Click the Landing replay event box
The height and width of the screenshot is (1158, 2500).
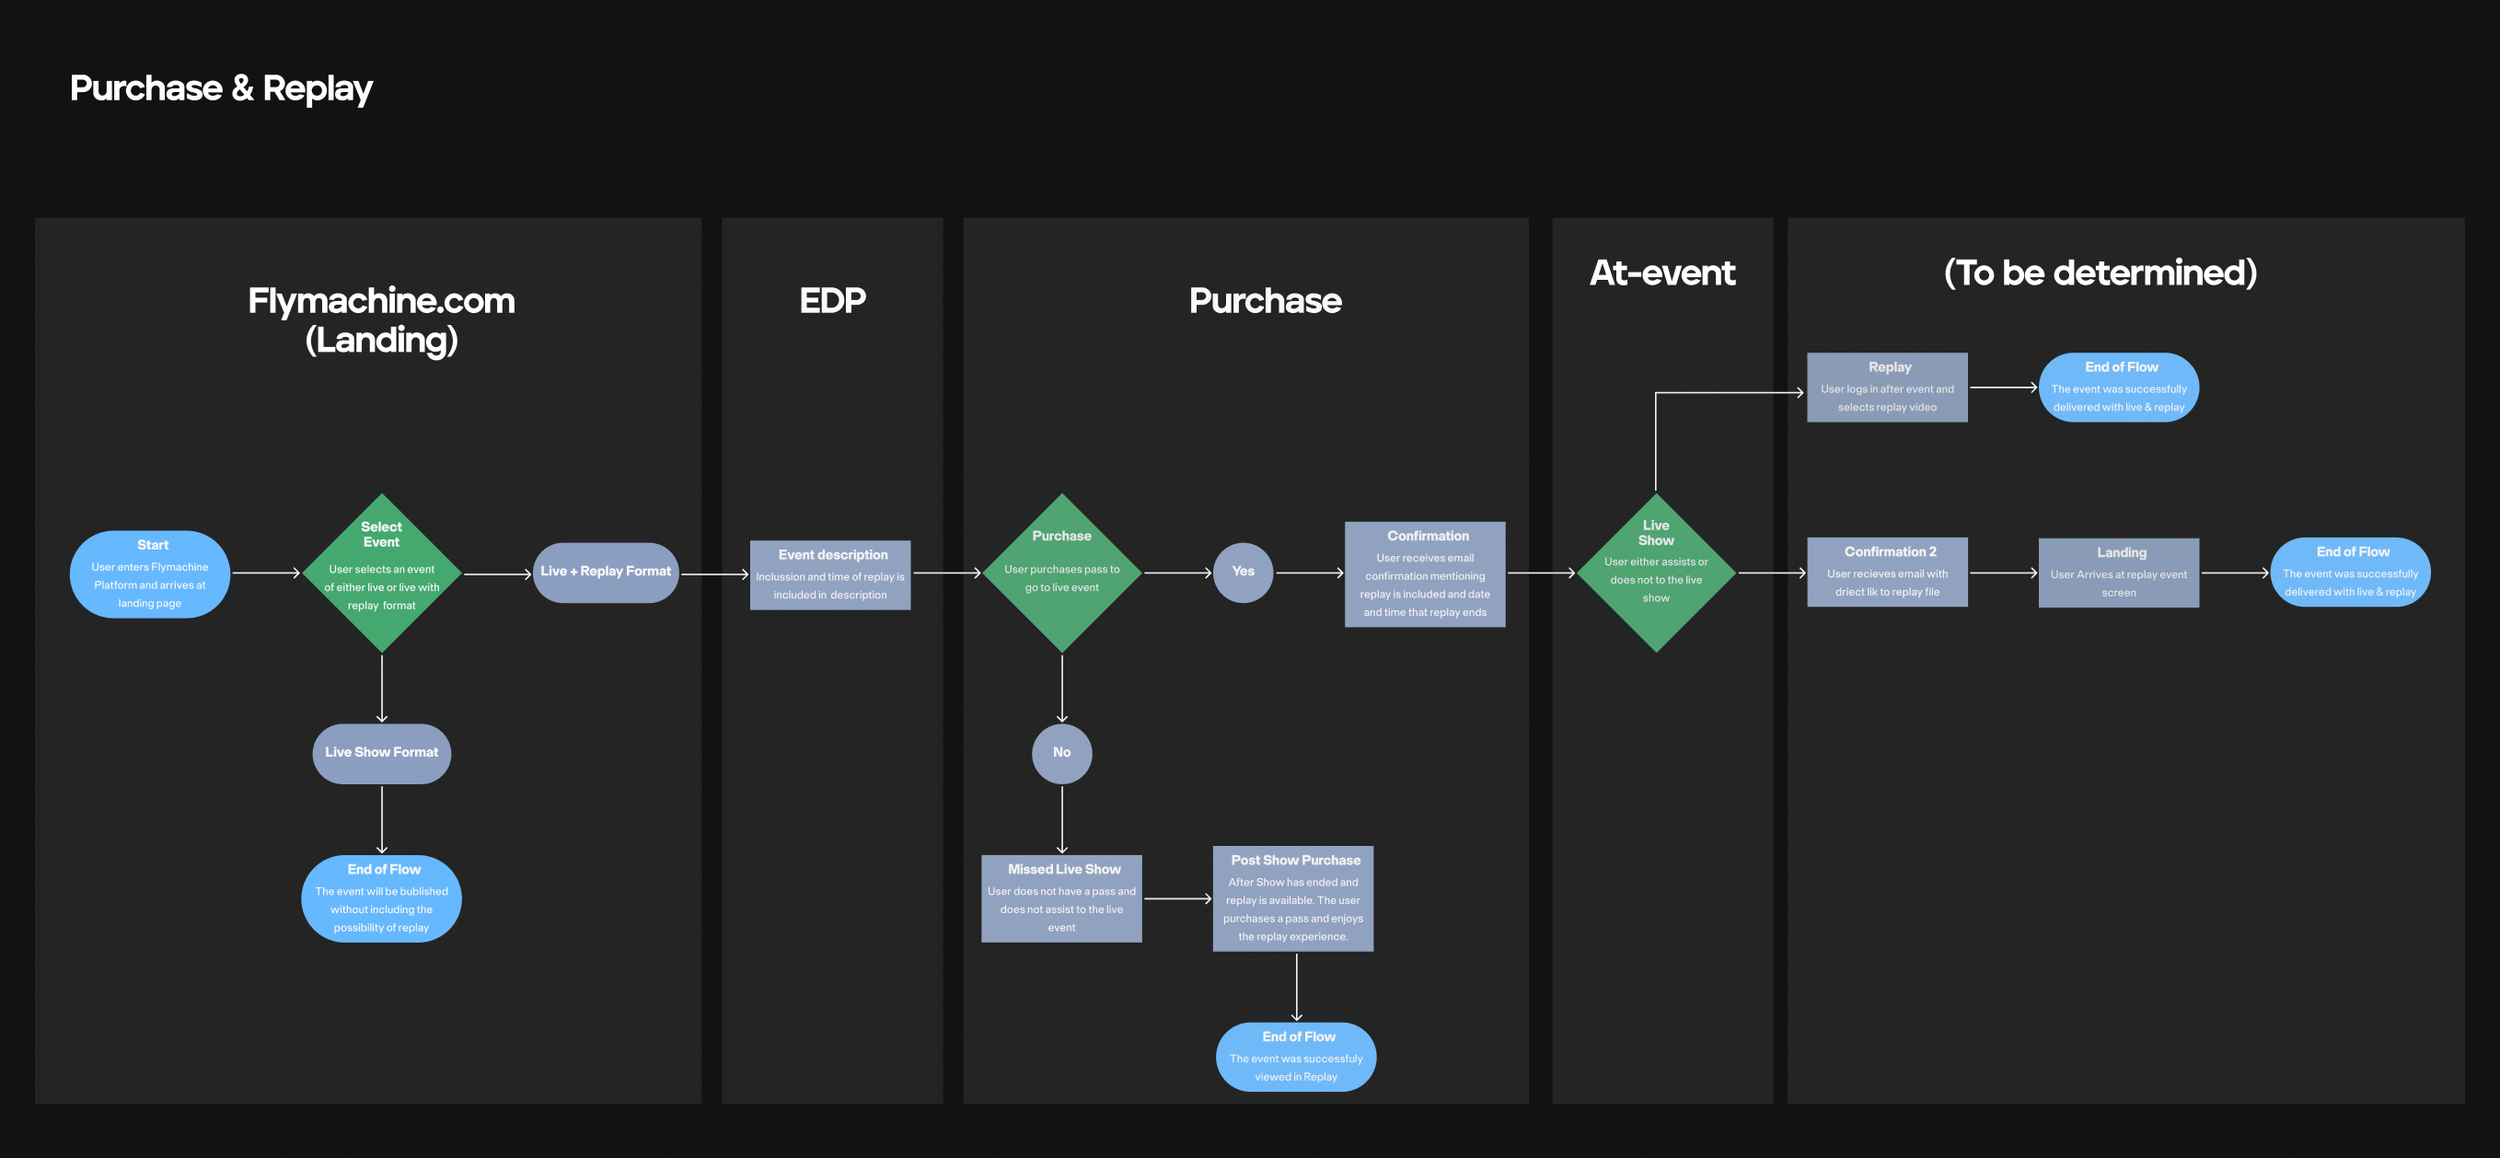point(2118,573)
